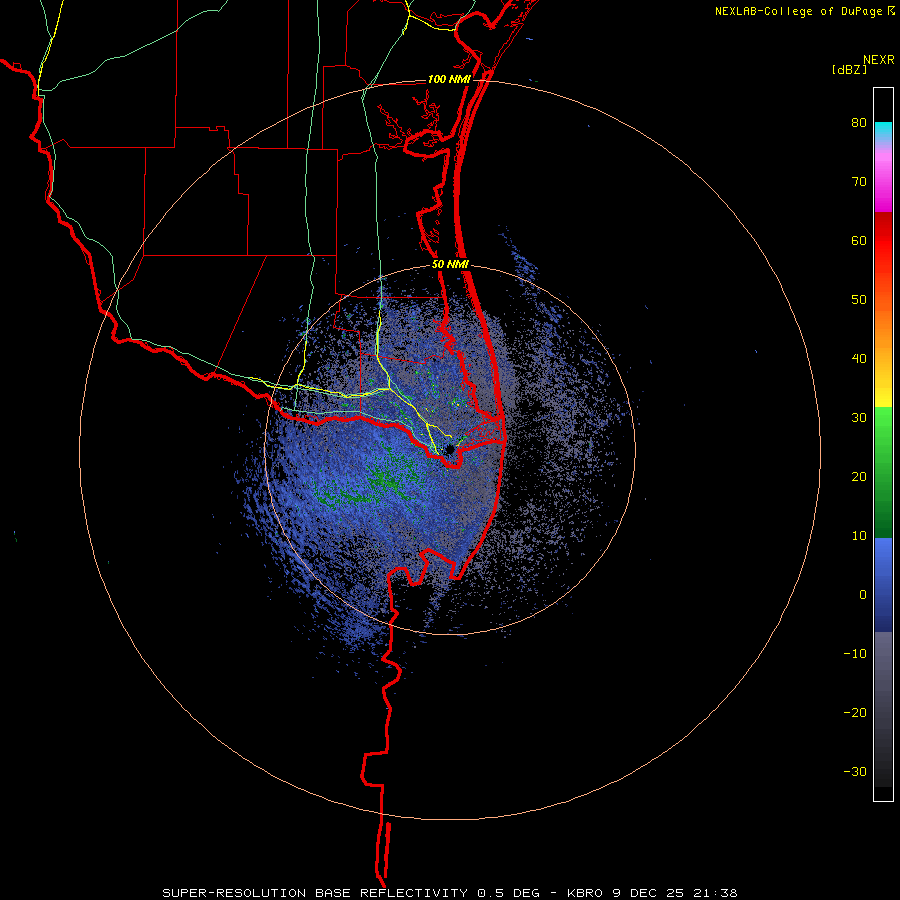Click the 20 value on the dBZ scale
The height and width of the screenshot is (900, 900).
[859, 476]
